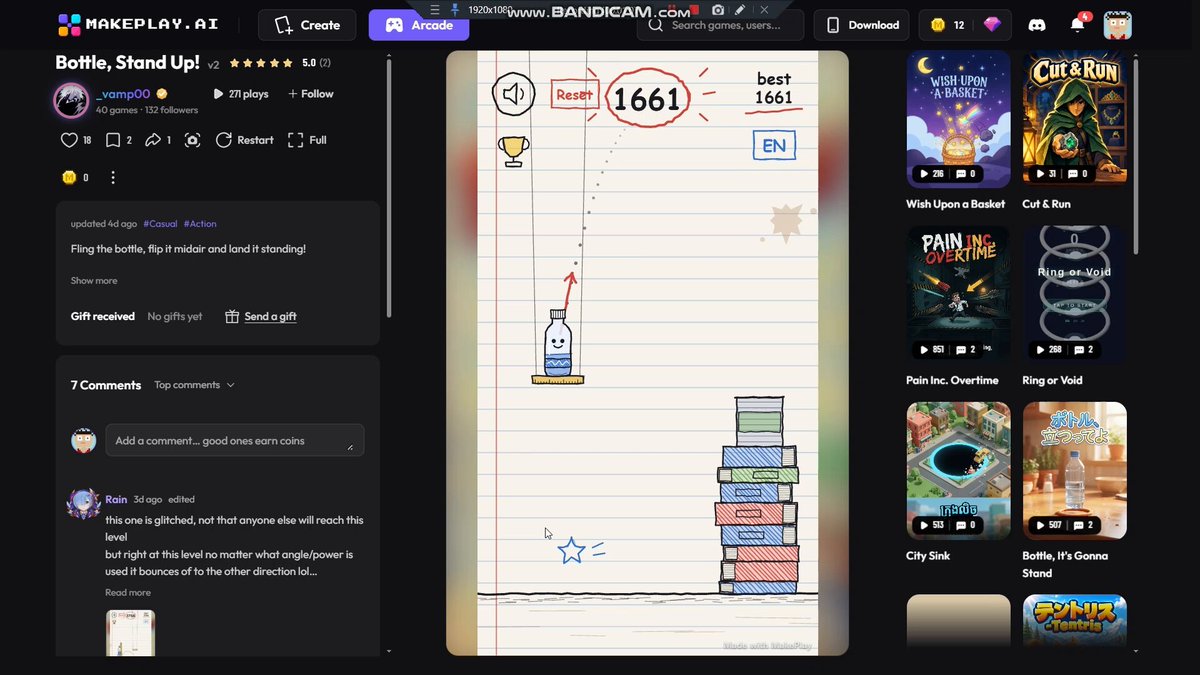Expand Rain's comment with Read more

(128, 593)
